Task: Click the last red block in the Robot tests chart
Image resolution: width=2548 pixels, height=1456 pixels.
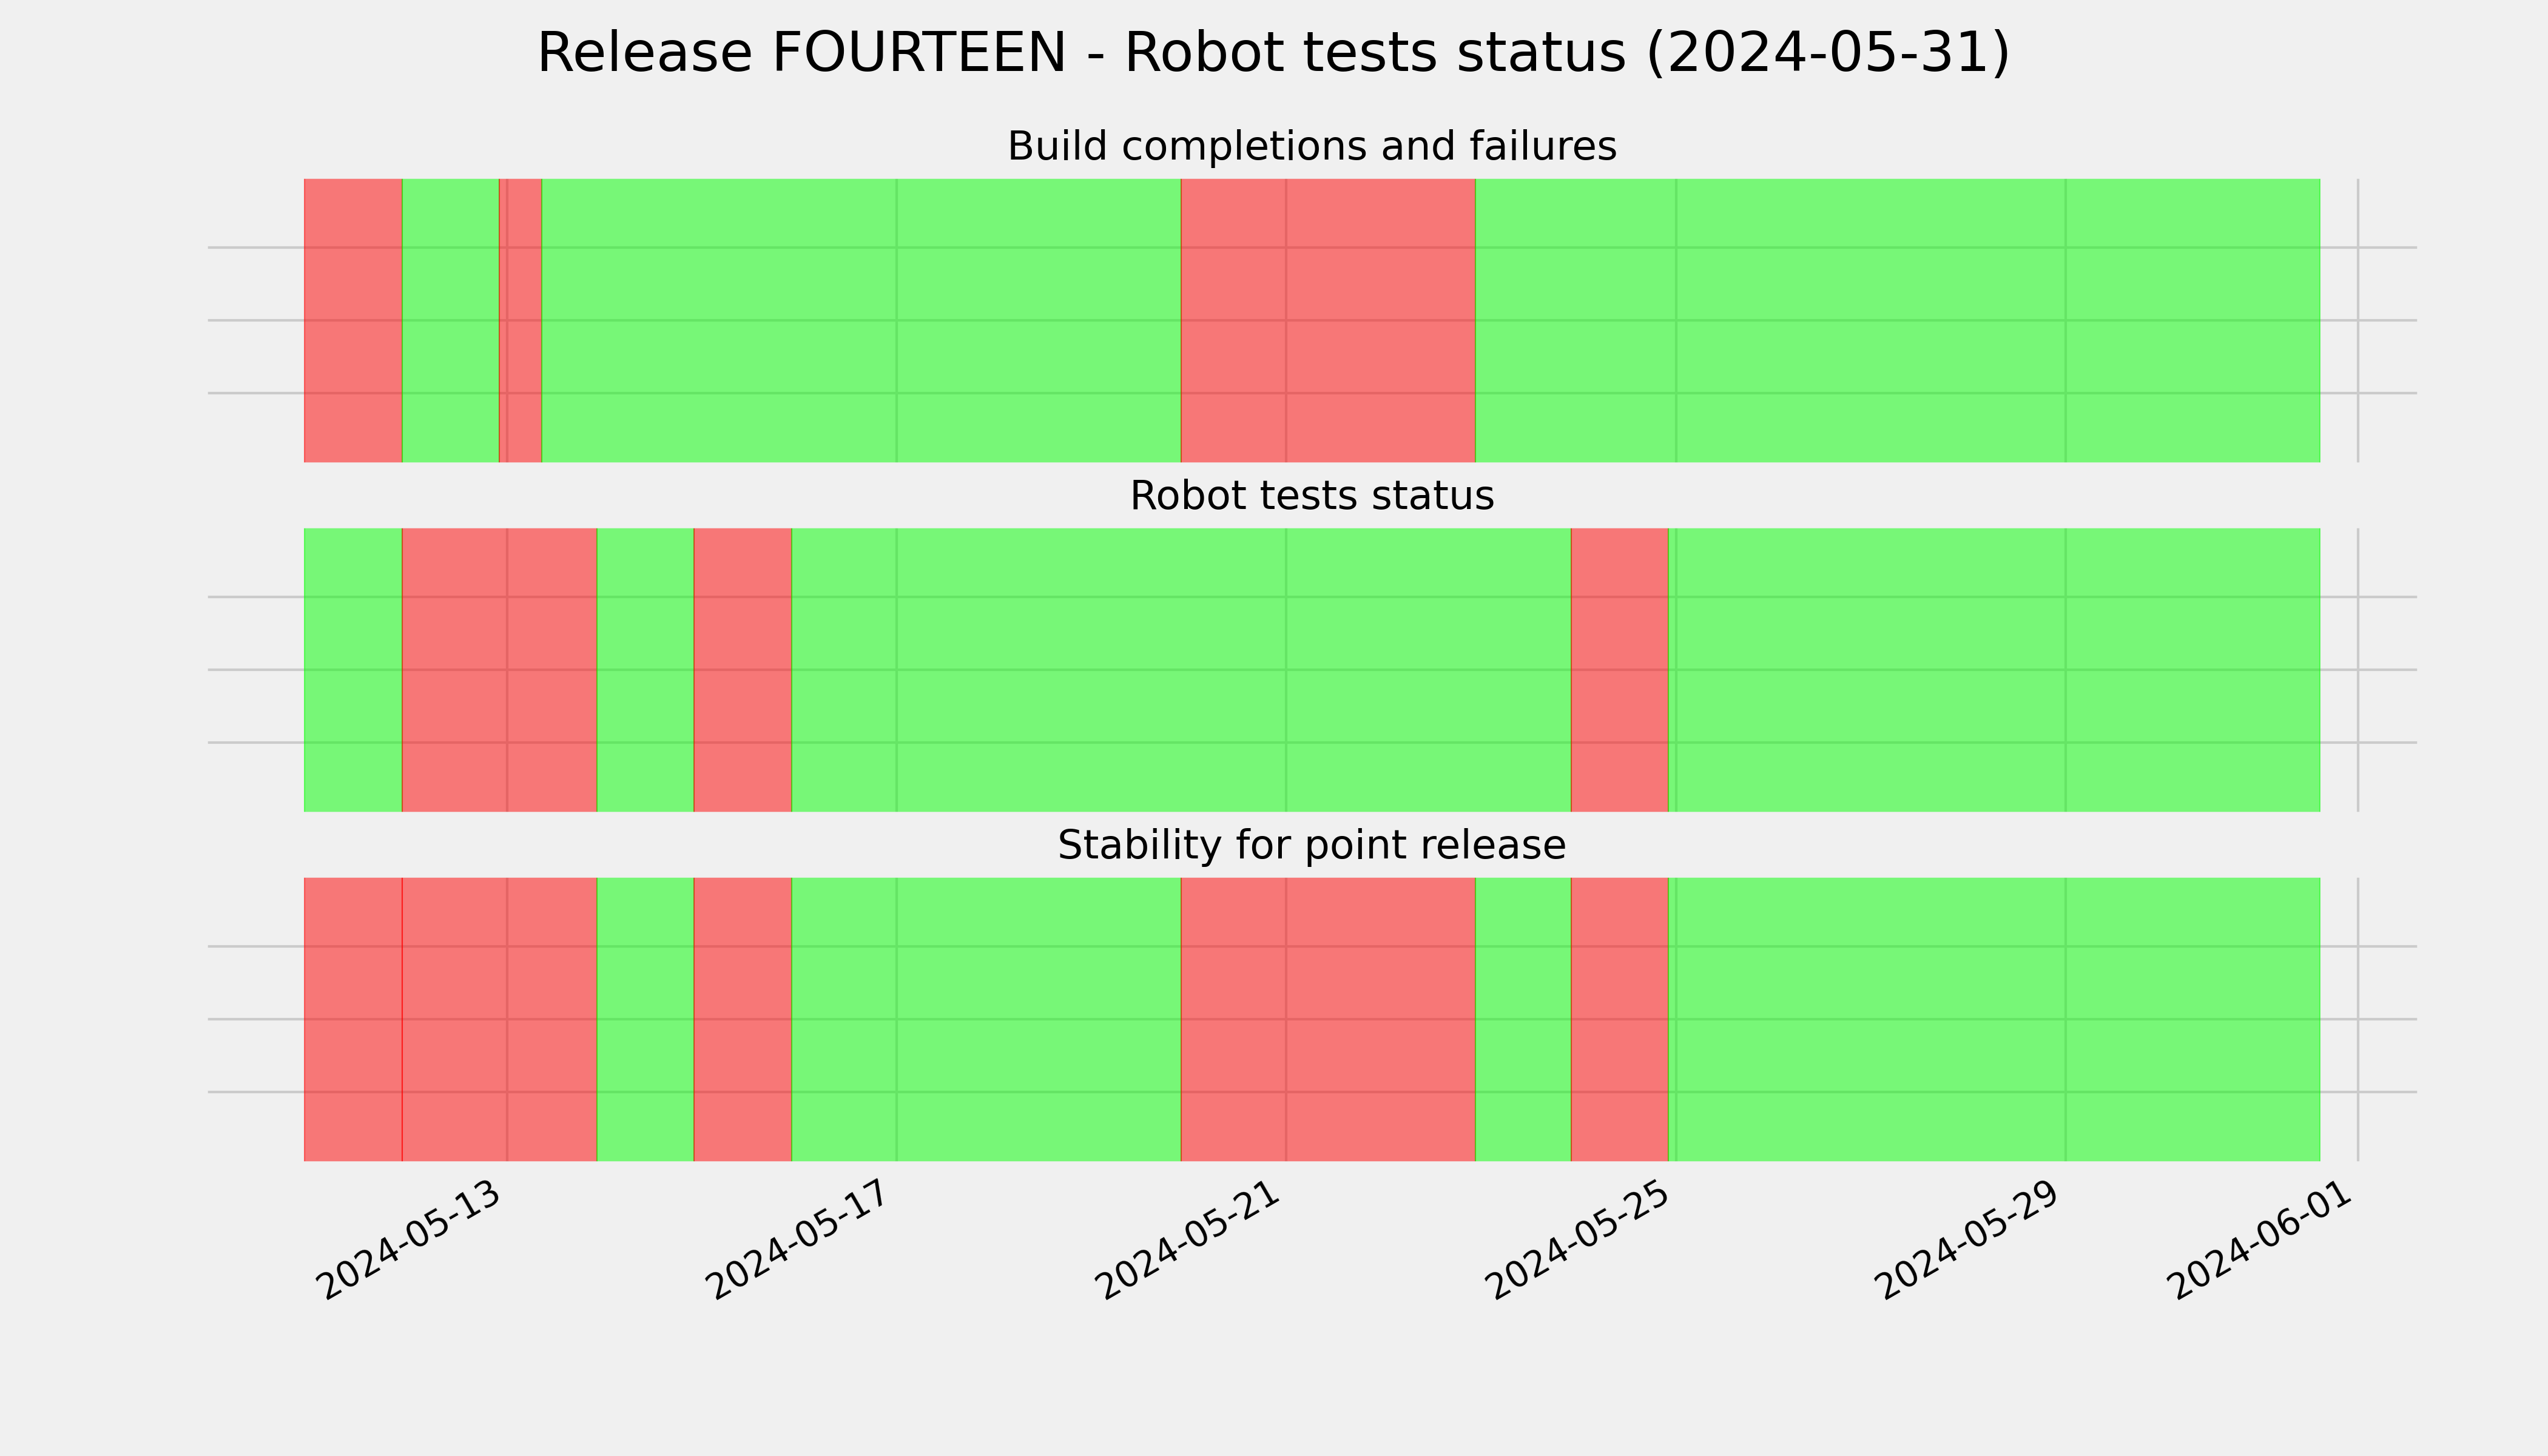Action: pos(1620,670)
